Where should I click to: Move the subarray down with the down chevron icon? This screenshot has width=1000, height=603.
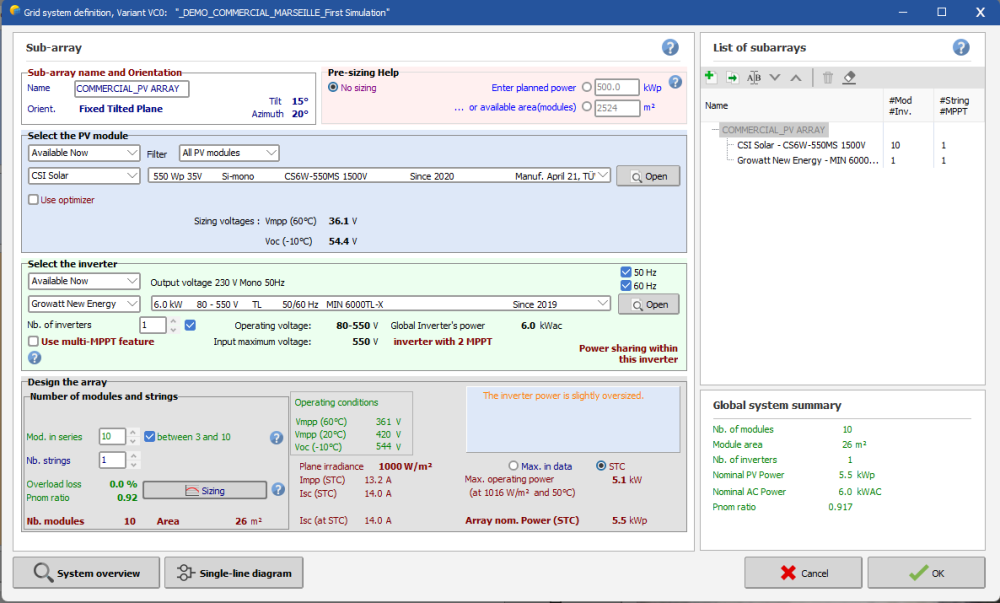(775, 77)
